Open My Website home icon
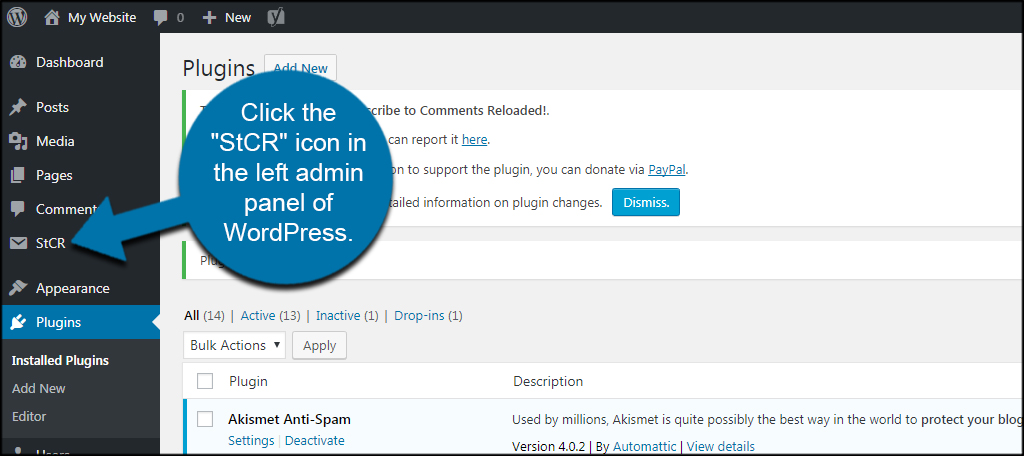1024x456 pixels. [x=52, y=18]
